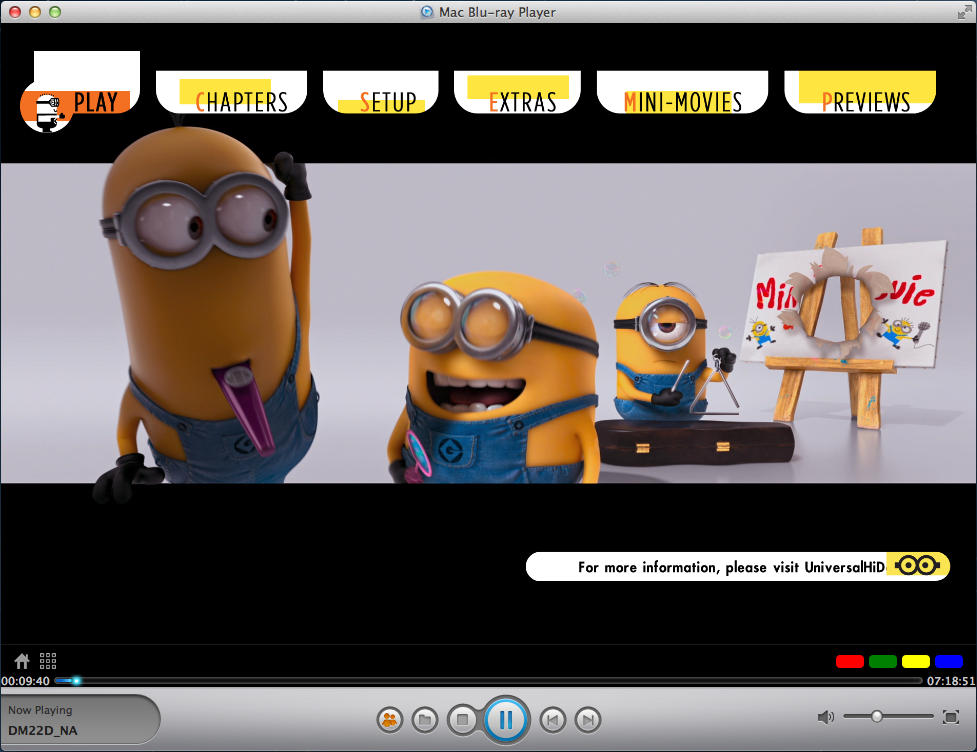Click the orange share/people icon

[389, 718]
